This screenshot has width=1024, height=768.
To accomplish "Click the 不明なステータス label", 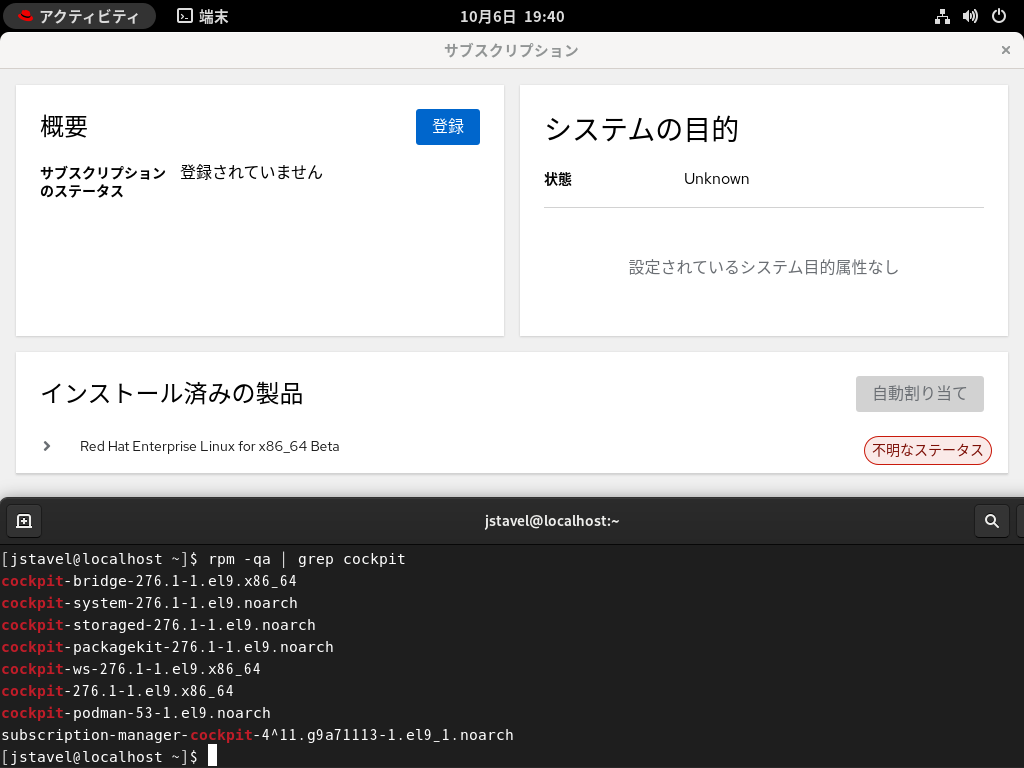I will point(927,451).
